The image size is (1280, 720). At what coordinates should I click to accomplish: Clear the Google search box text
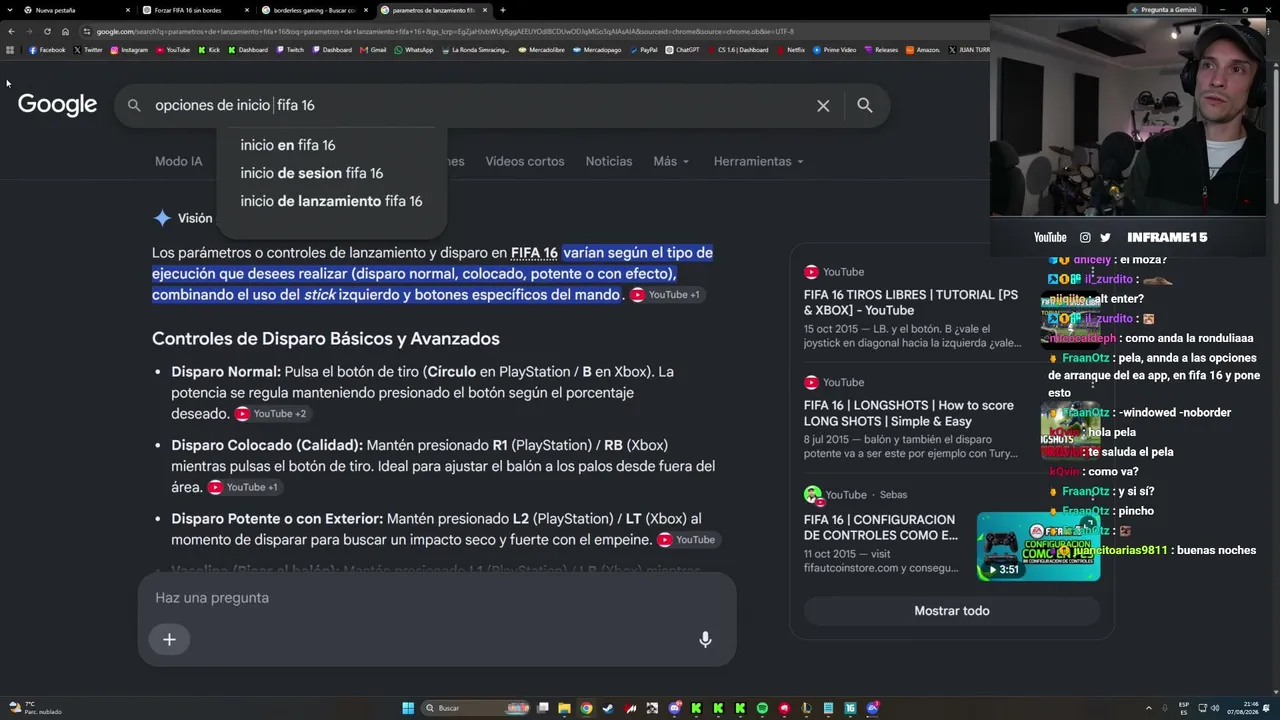pos(823,105)
